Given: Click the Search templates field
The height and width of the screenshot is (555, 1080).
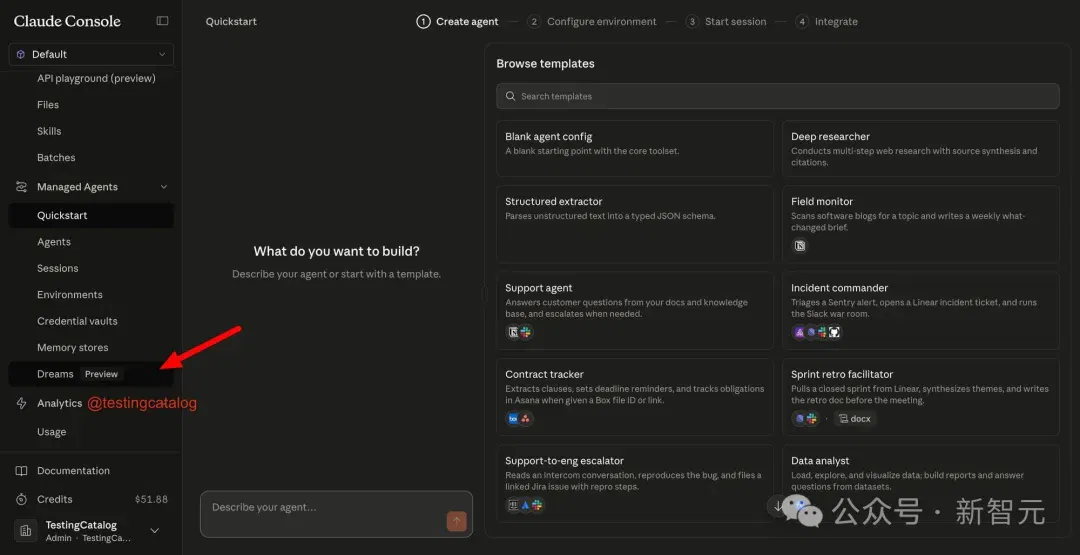Looking at the screenshot, I should 778,96.
